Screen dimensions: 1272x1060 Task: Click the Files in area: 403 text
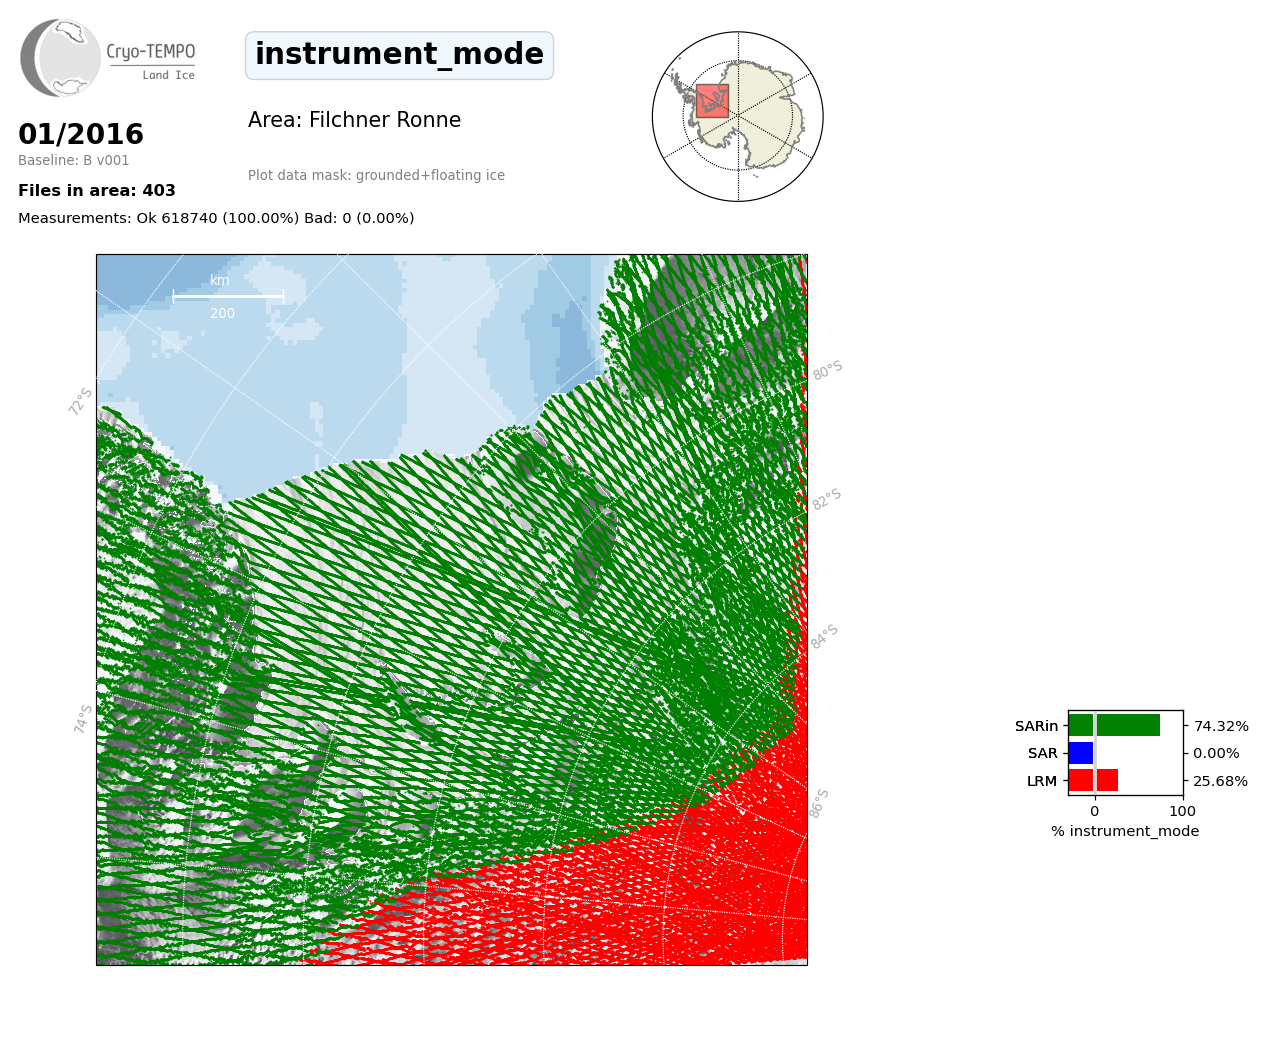pos(97,191)
